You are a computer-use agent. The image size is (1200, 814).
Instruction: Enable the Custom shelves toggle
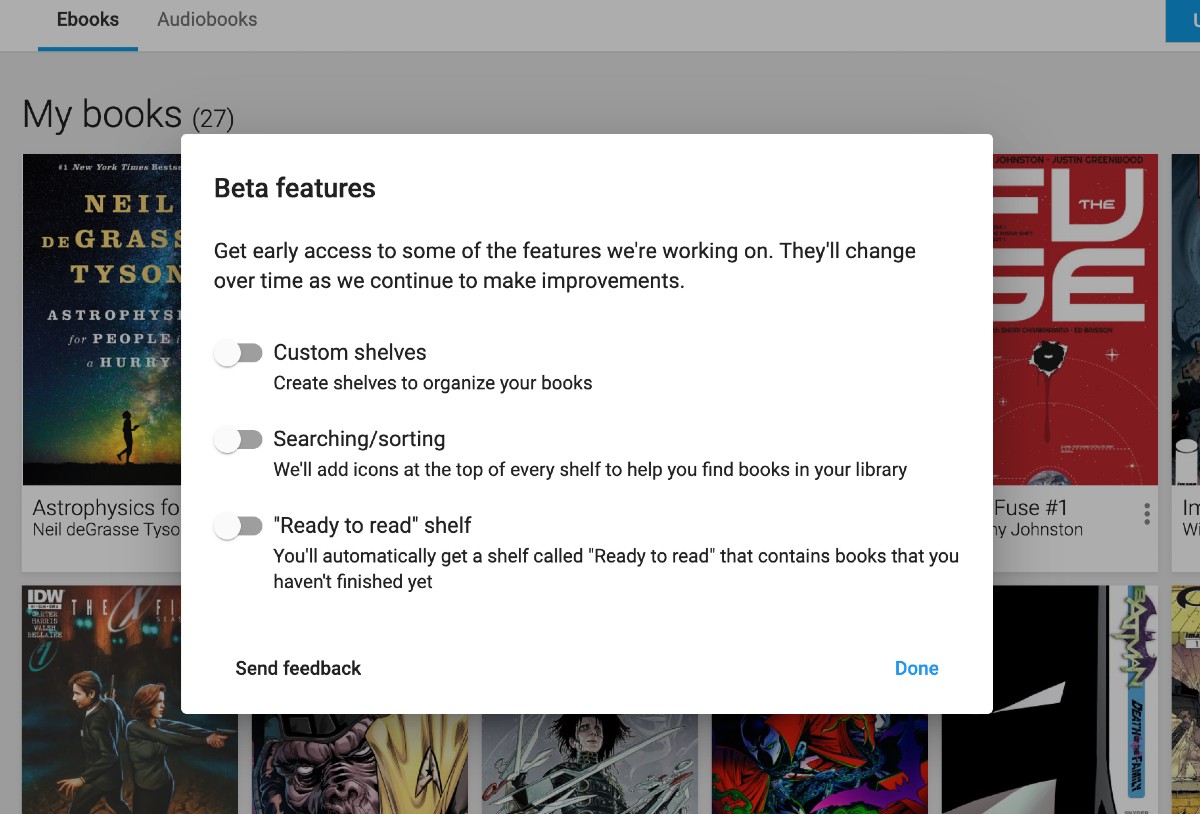pos(238,353)
